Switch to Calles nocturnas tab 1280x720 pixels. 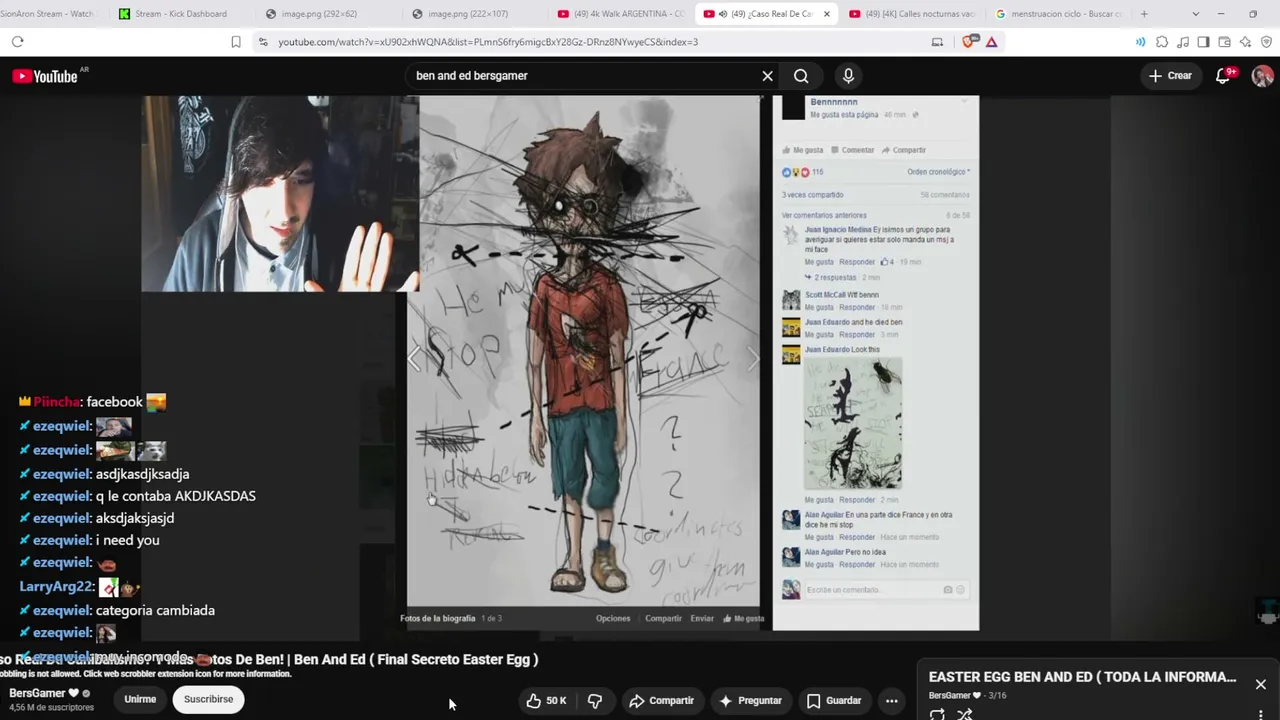pos(911,14)
